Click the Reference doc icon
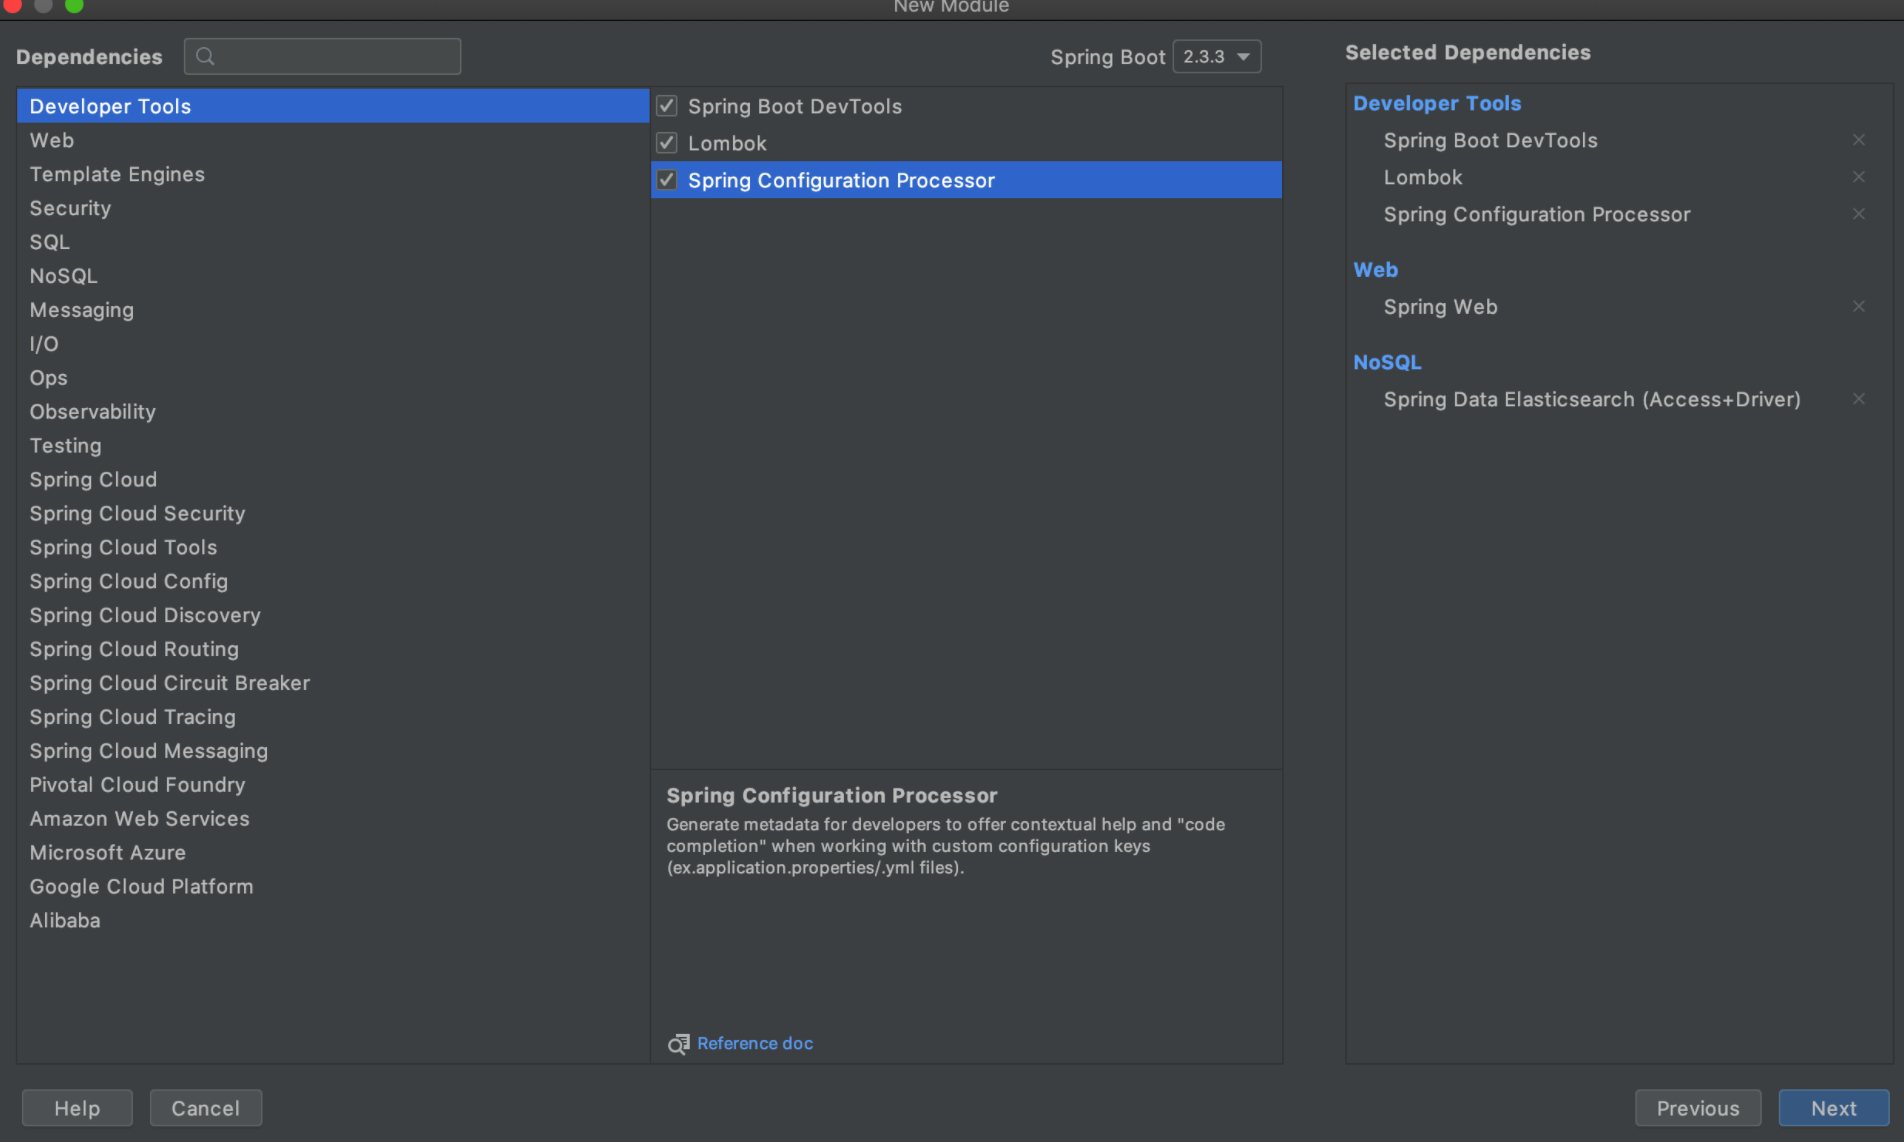 pos(679,1044)
